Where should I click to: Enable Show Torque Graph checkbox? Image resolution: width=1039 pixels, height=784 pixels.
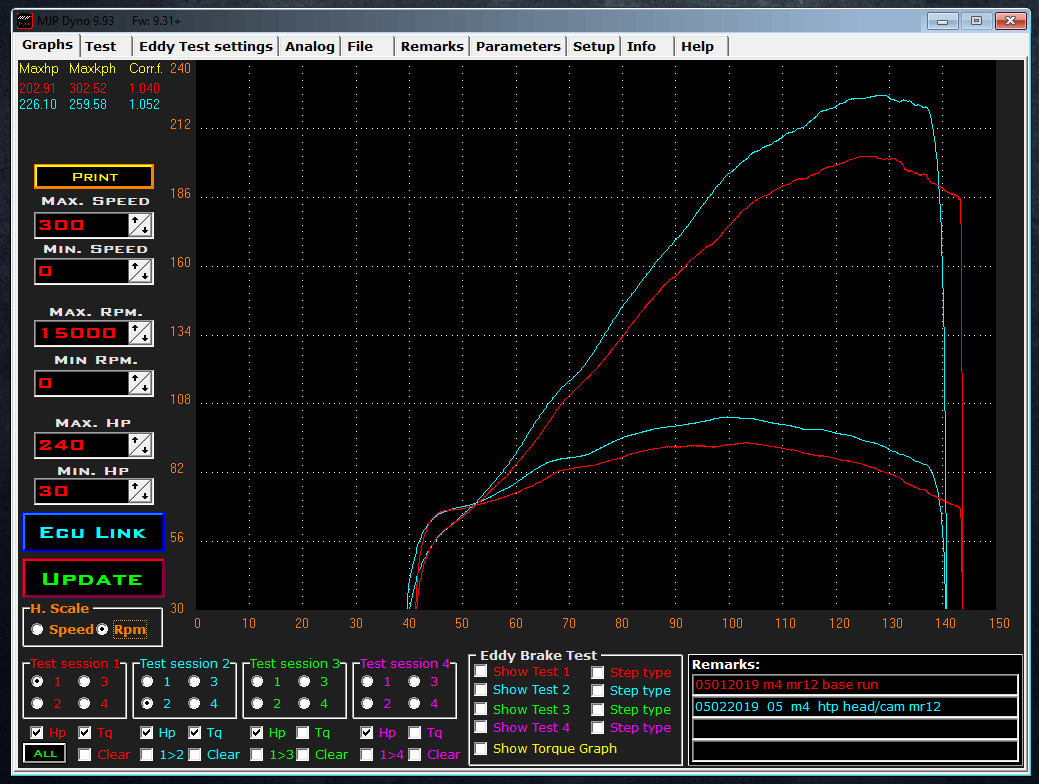coord(481,748)
